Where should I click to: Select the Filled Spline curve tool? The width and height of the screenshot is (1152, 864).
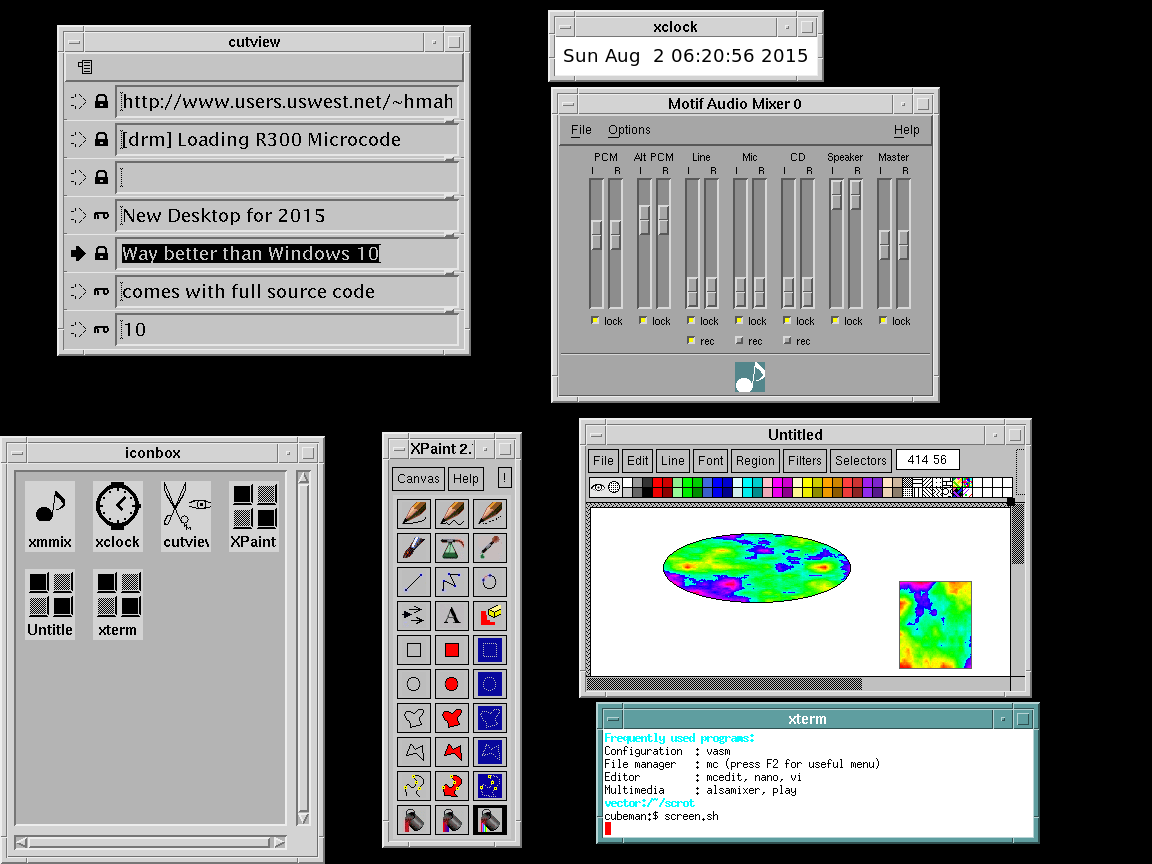[x=452, y=786]
